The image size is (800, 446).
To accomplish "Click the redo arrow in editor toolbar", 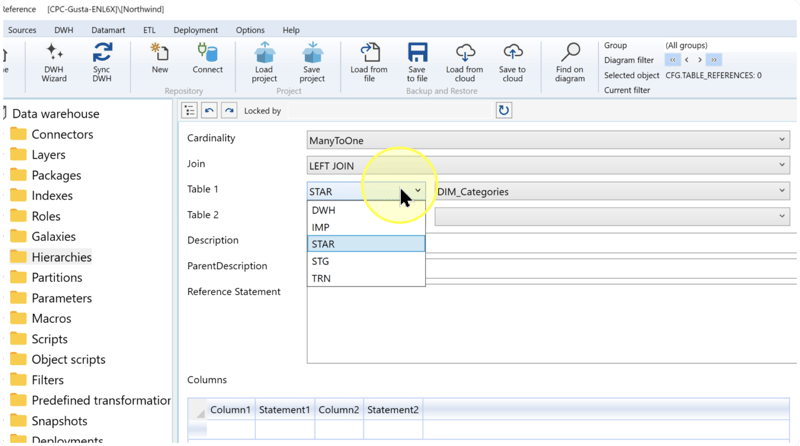I will coord(229,110).
